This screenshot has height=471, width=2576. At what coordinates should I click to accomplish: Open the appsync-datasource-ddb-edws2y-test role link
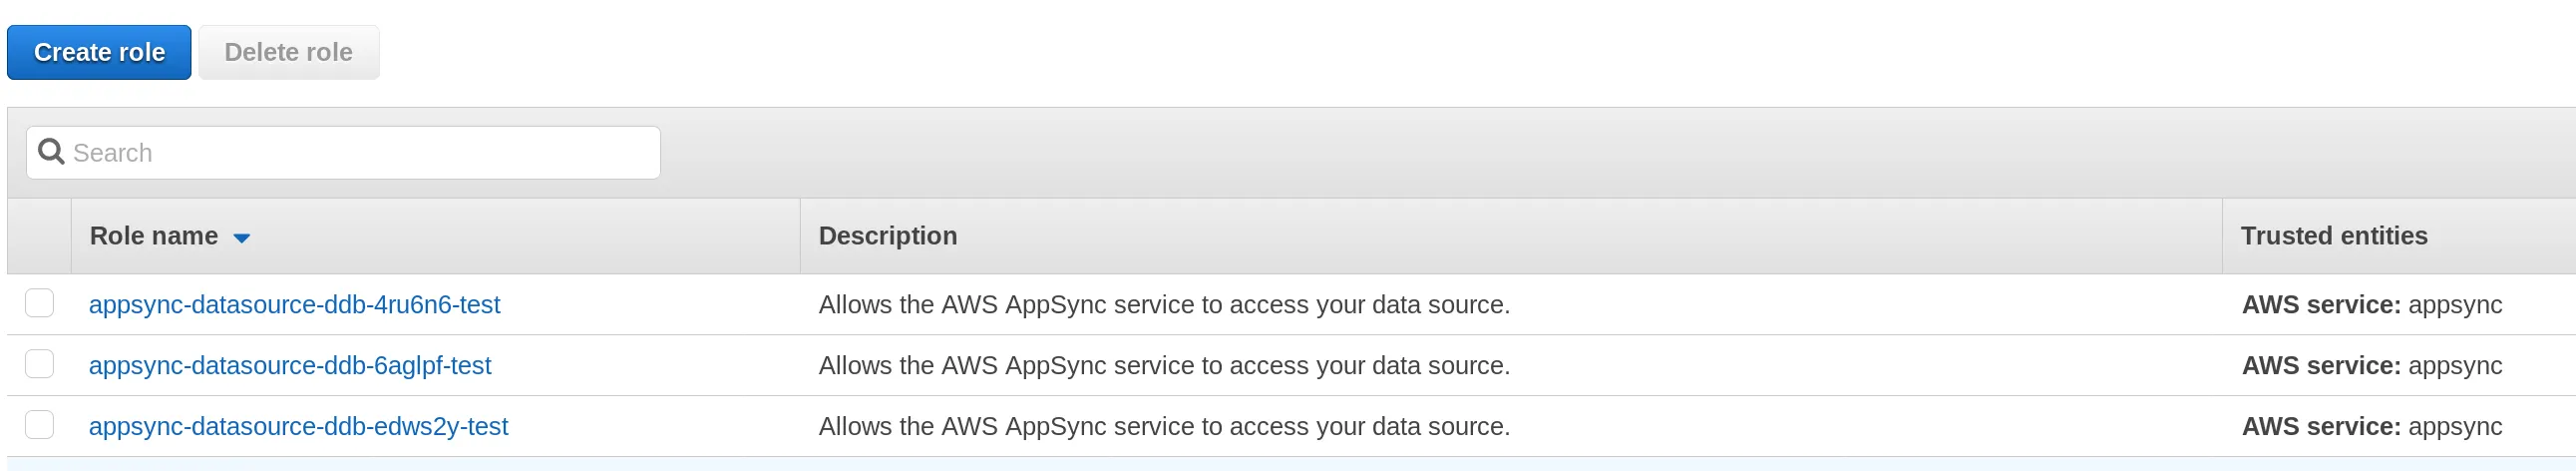click(x=298, y=427)
